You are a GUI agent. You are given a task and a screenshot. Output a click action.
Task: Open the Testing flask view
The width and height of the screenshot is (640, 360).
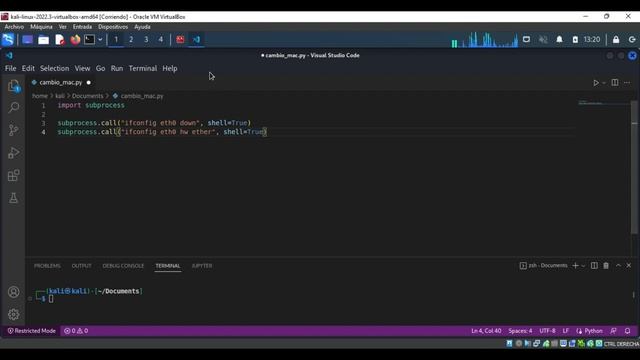(13, 198)
